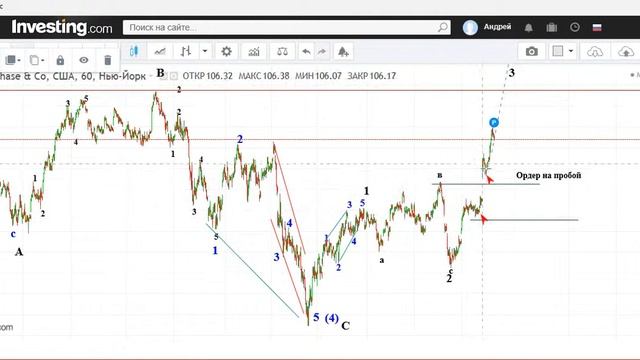
Task: Open the clock icon in header
Action: 575,27
